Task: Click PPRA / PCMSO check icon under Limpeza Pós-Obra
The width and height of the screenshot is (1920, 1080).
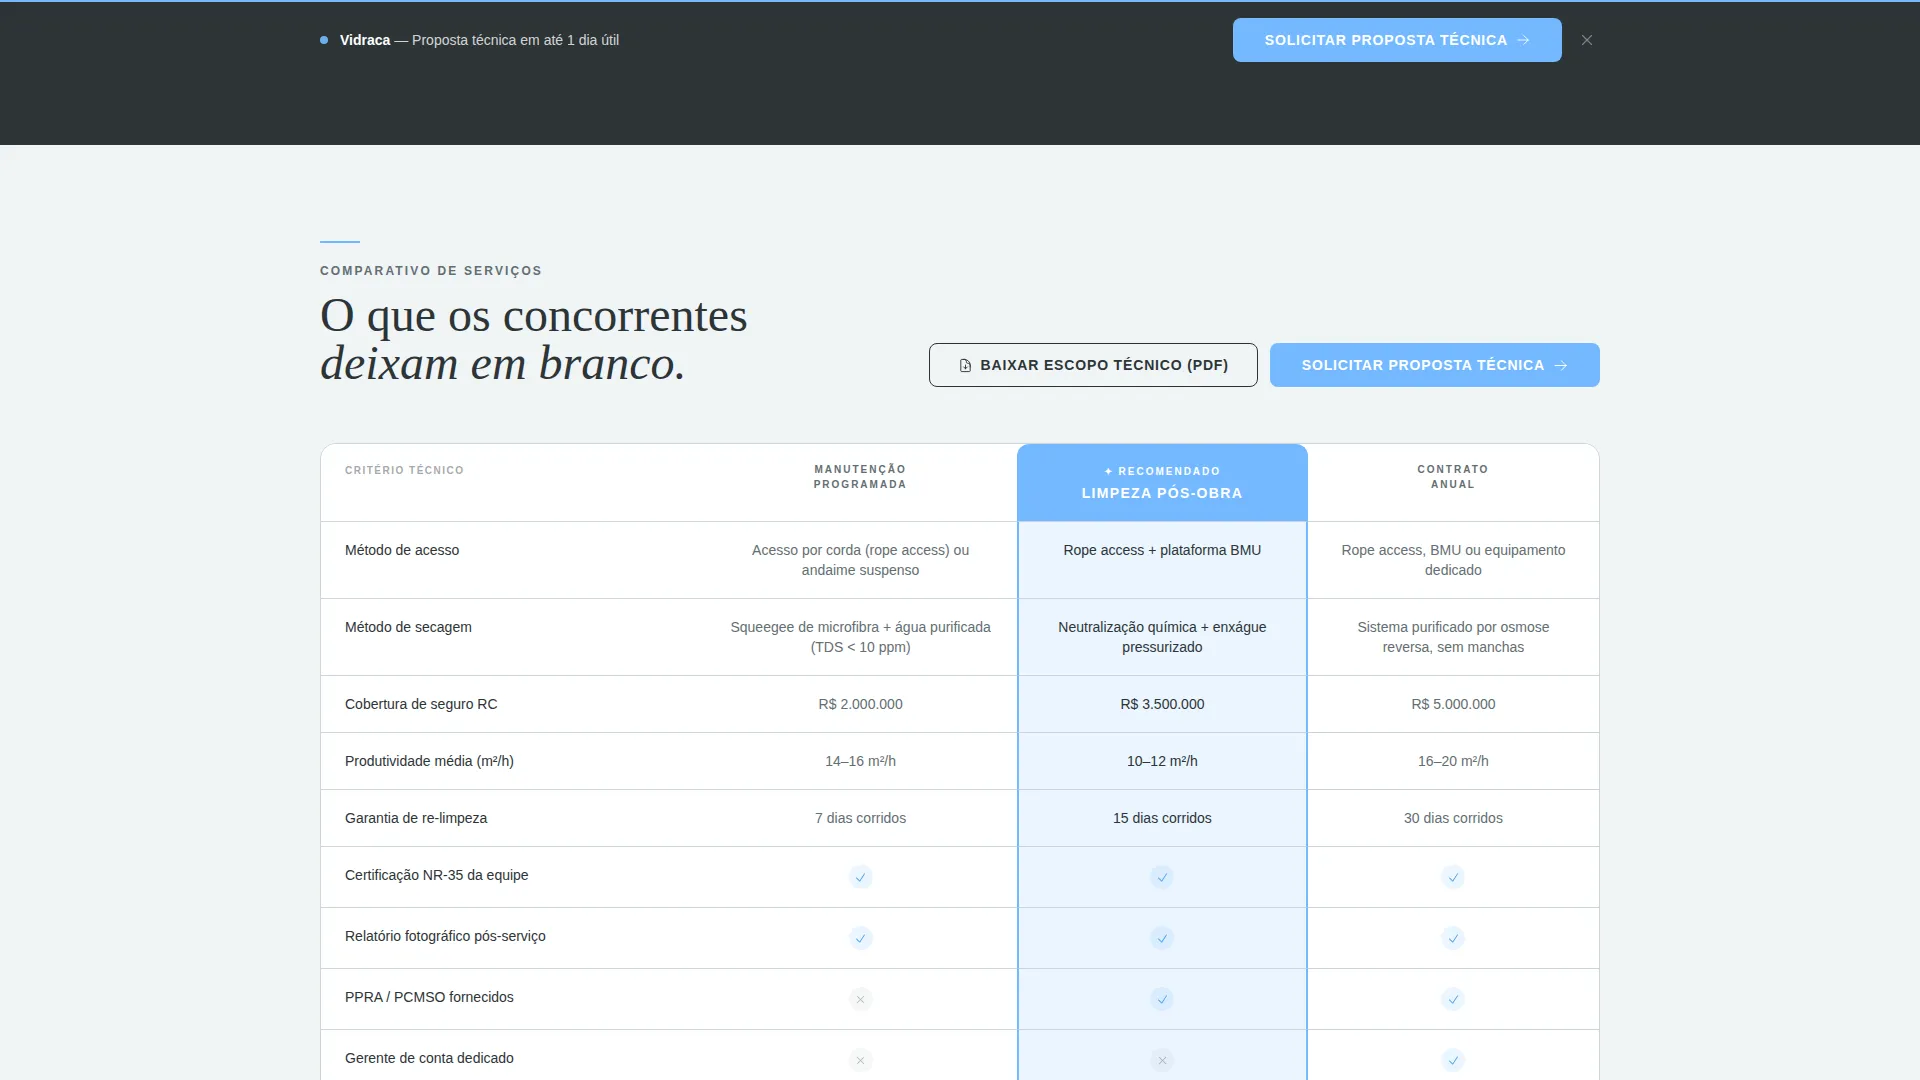Action: tap(1162, 999)
